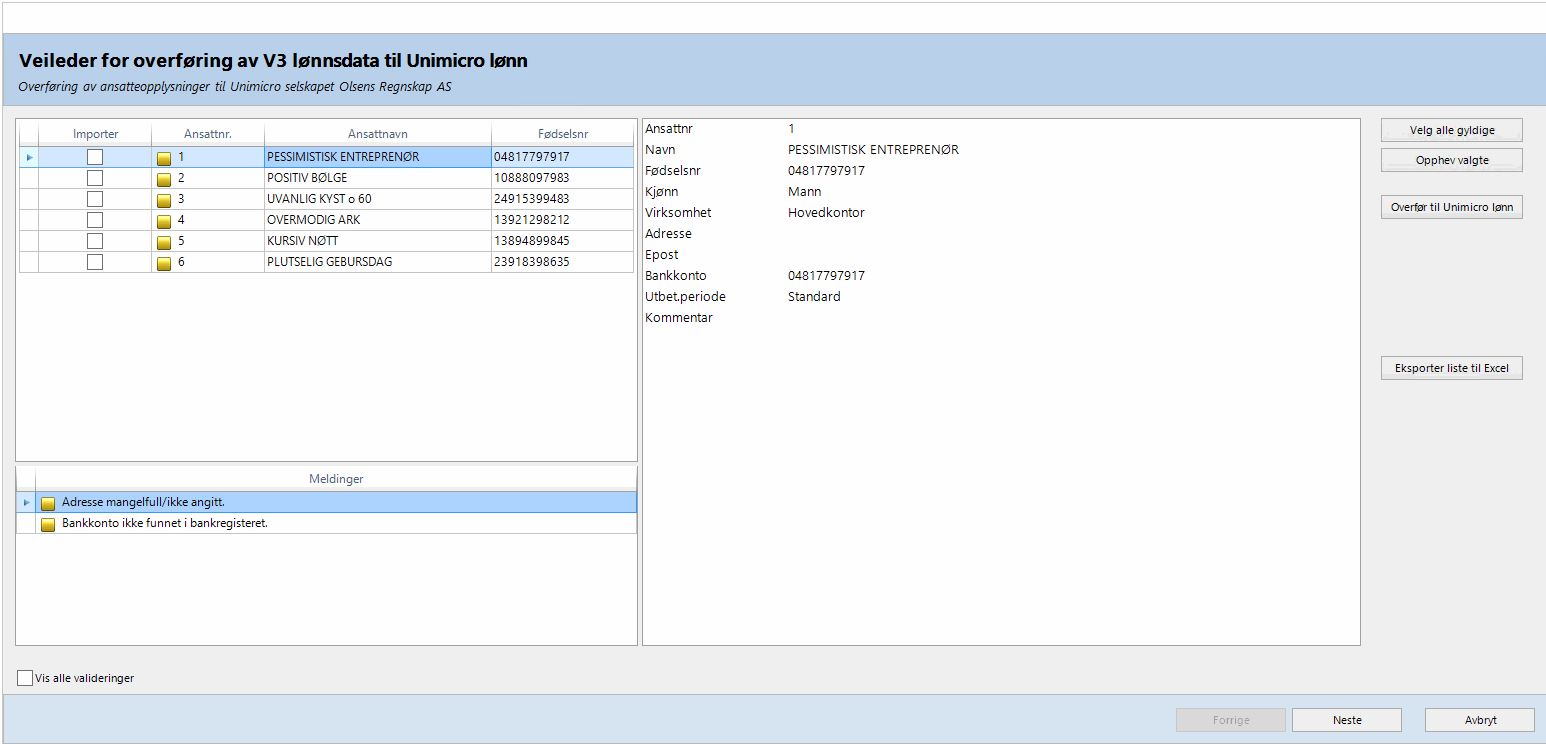Click yellow warning icon for employee 2
This screenshot has width=1546, height=744.
pyautogui.click(x=164, y=179)
